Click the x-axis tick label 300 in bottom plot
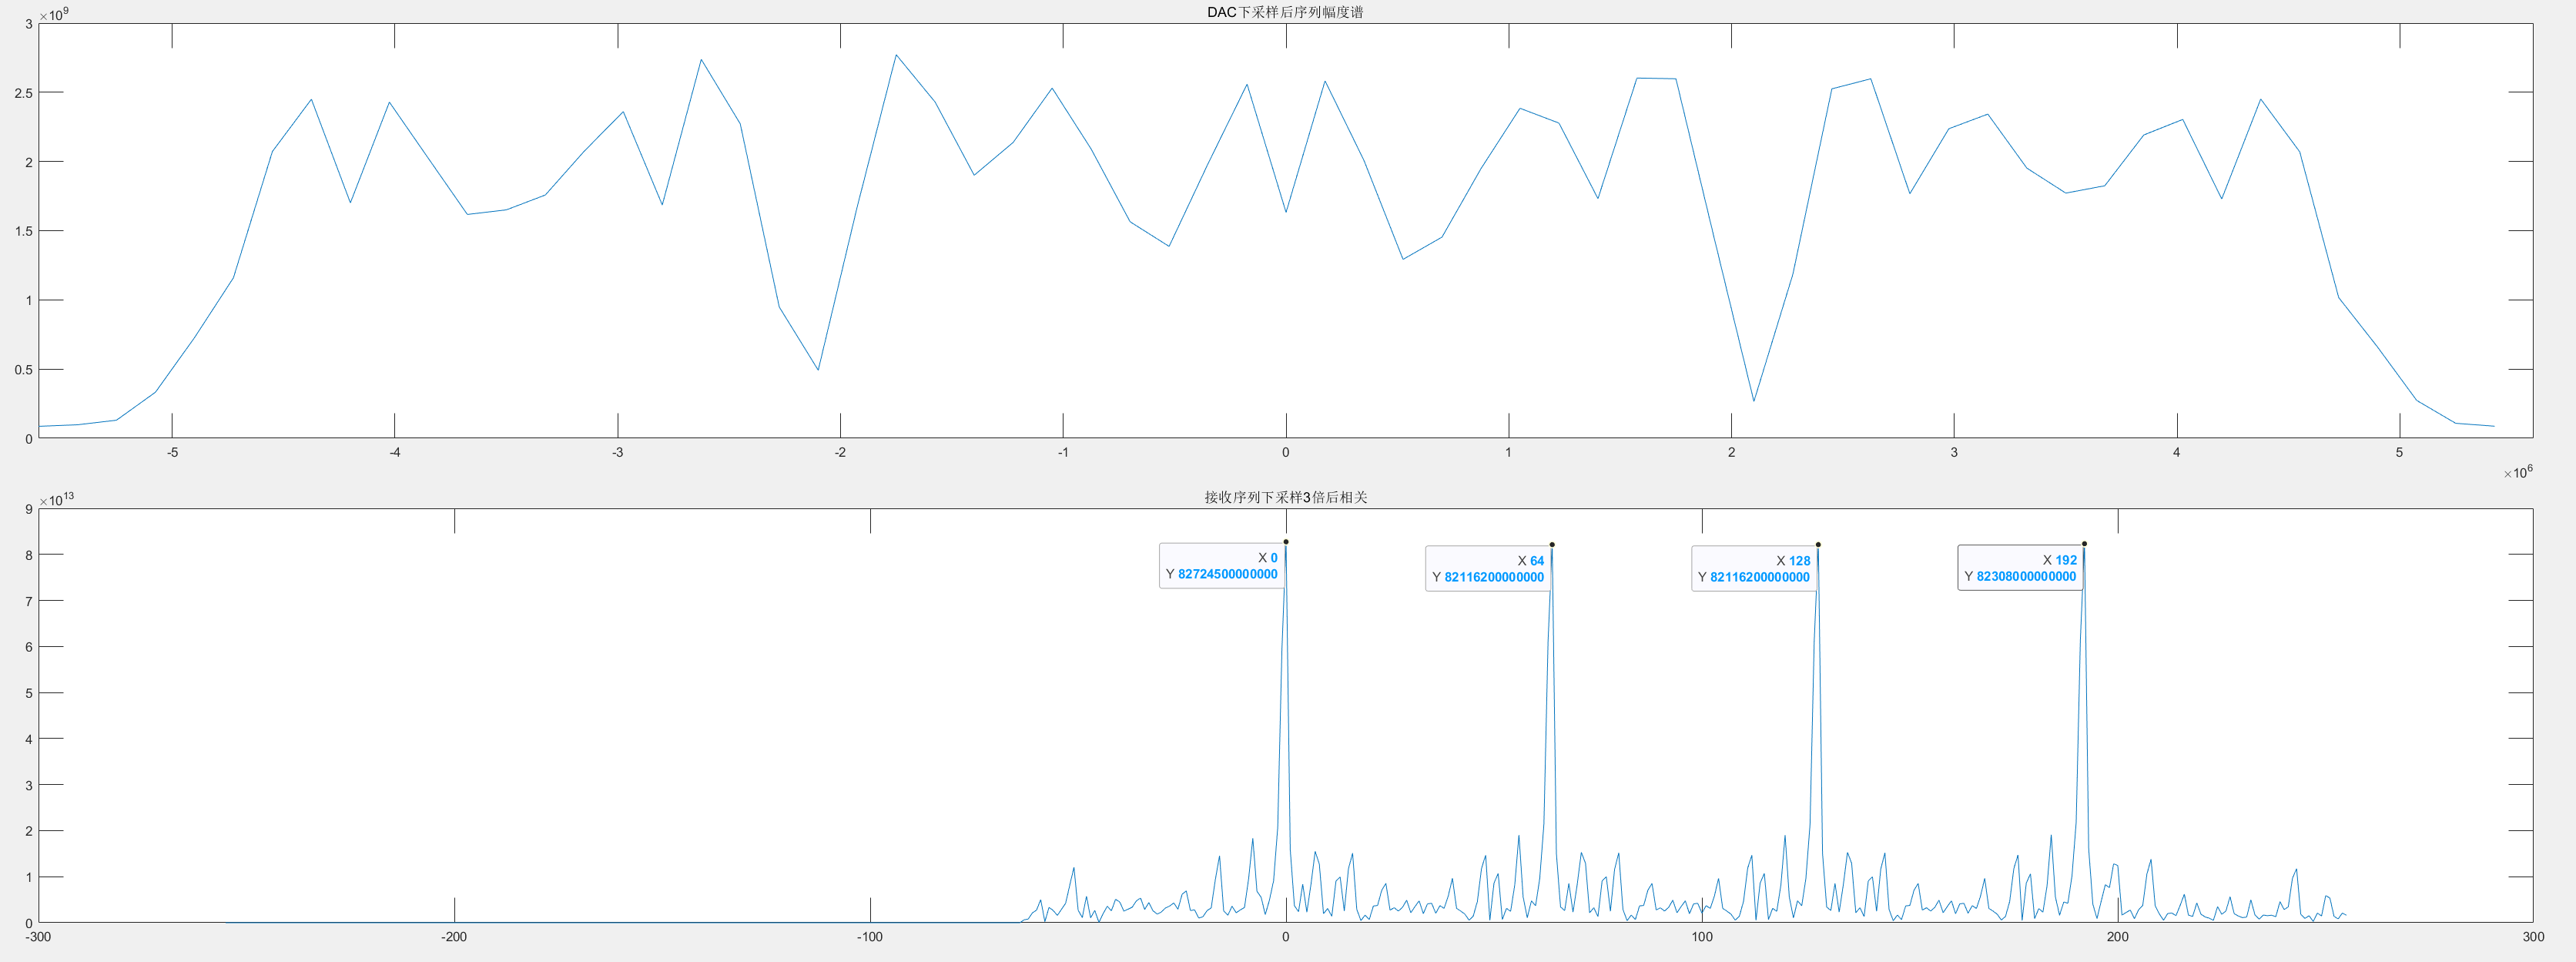 [x=2532, y=937]
